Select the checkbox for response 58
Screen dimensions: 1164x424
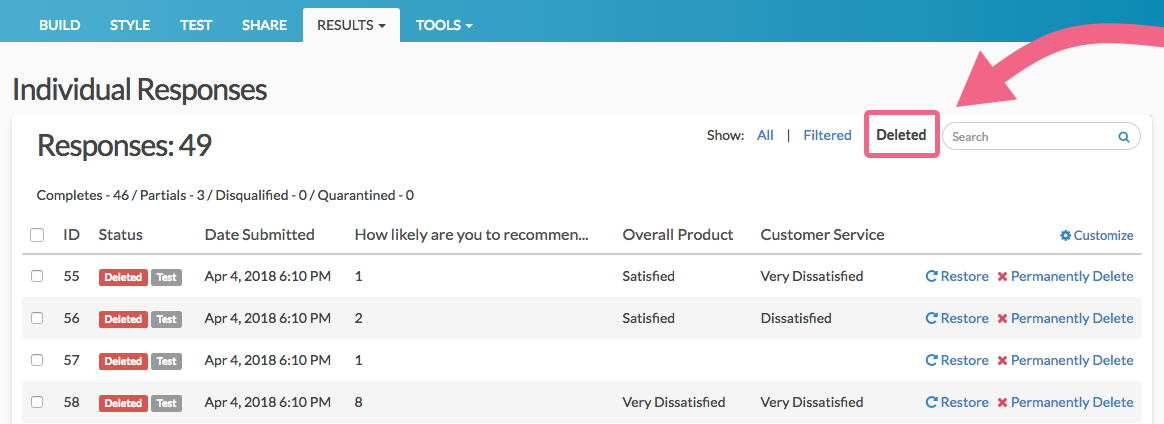click(37, 403)
